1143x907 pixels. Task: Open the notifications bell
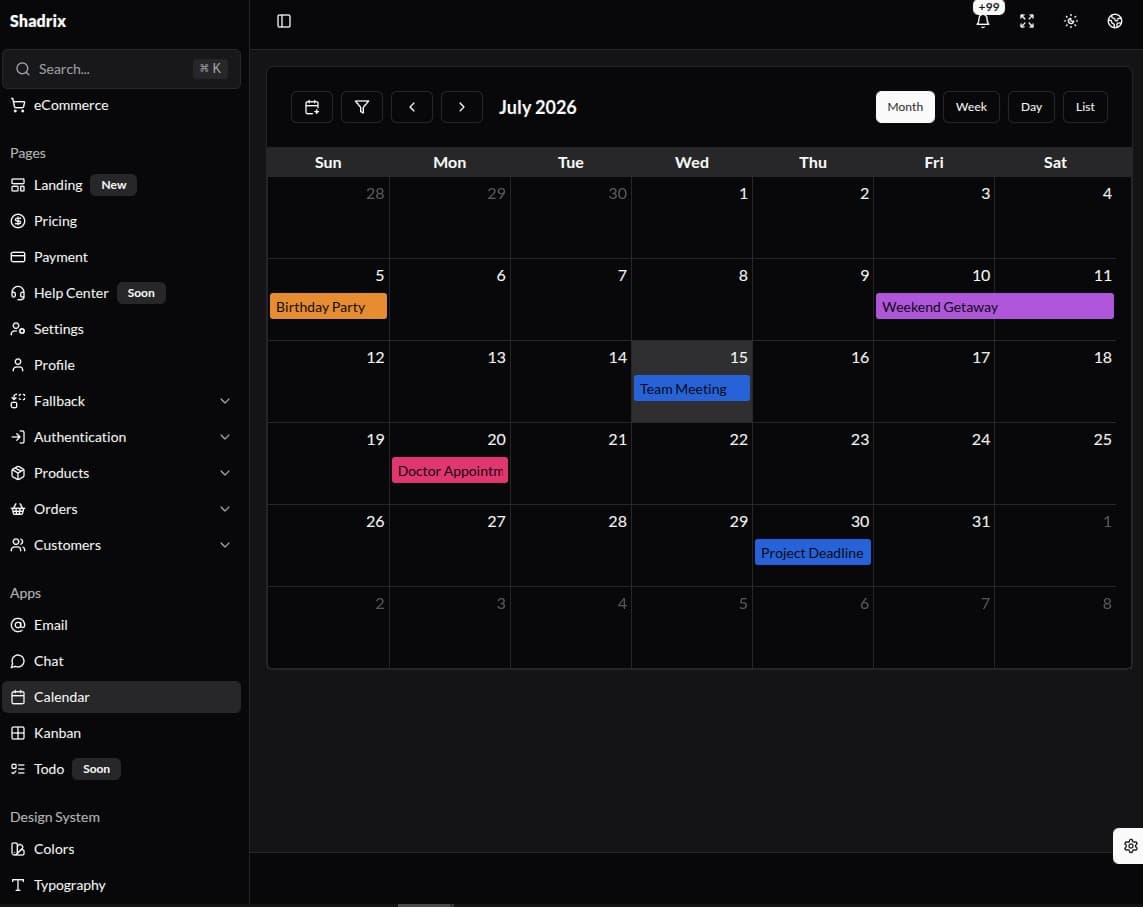pos(983,21)
